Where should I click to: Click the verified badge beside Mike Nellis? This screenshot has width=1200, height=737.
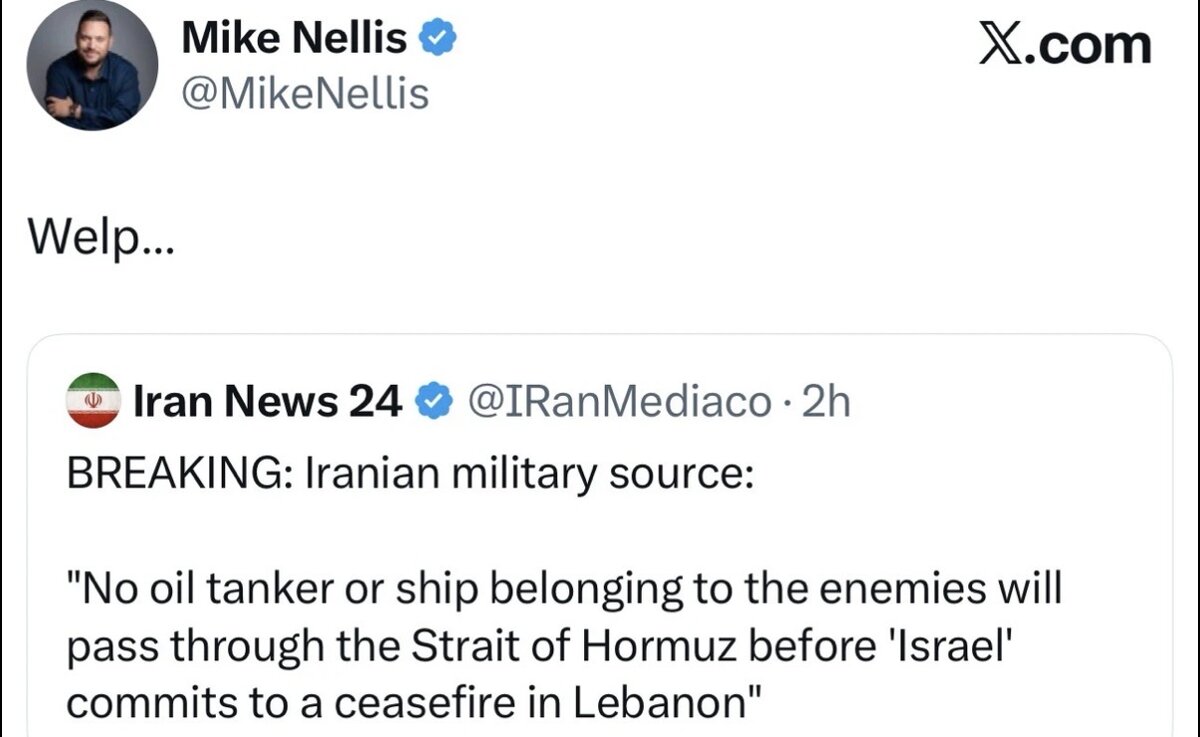pos(438,39)
